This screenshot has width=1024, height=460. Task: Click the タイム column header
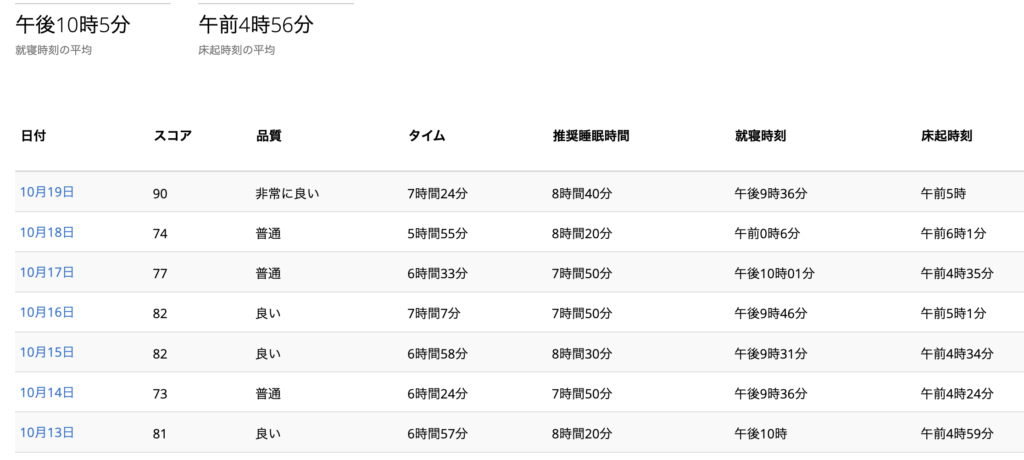[426, 136]
